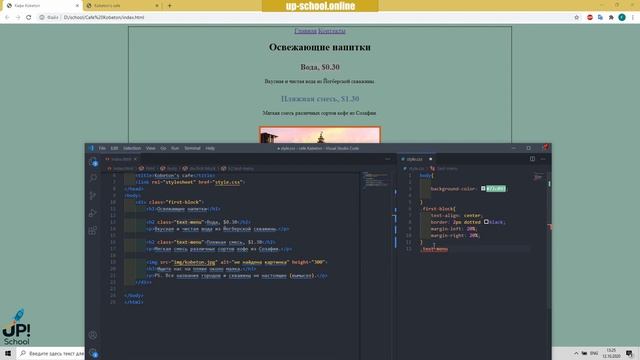The image size is (640, 360).
Task: Click the cafe image on the web page
Action: (320, 135)
